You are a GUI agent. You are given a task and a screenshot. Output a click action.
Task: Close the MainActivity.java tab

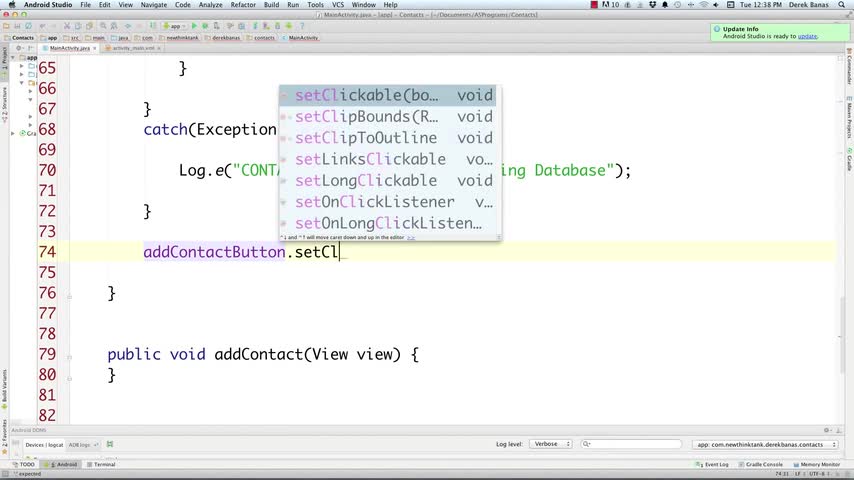pyautogui.click(x=95, y=48)
